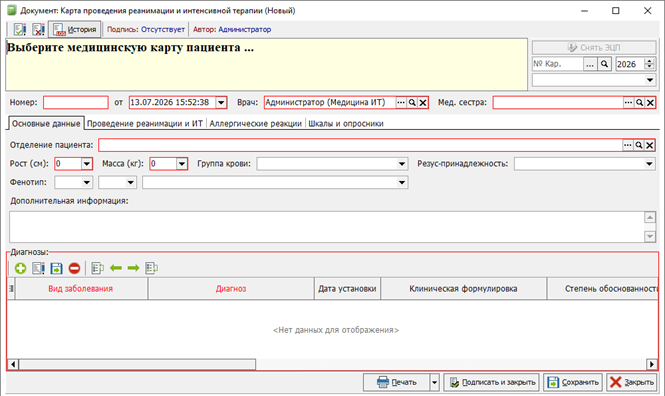Search doctor with Врач magnifier icon
Screen dimensions: 665x396
pos(412,103)
